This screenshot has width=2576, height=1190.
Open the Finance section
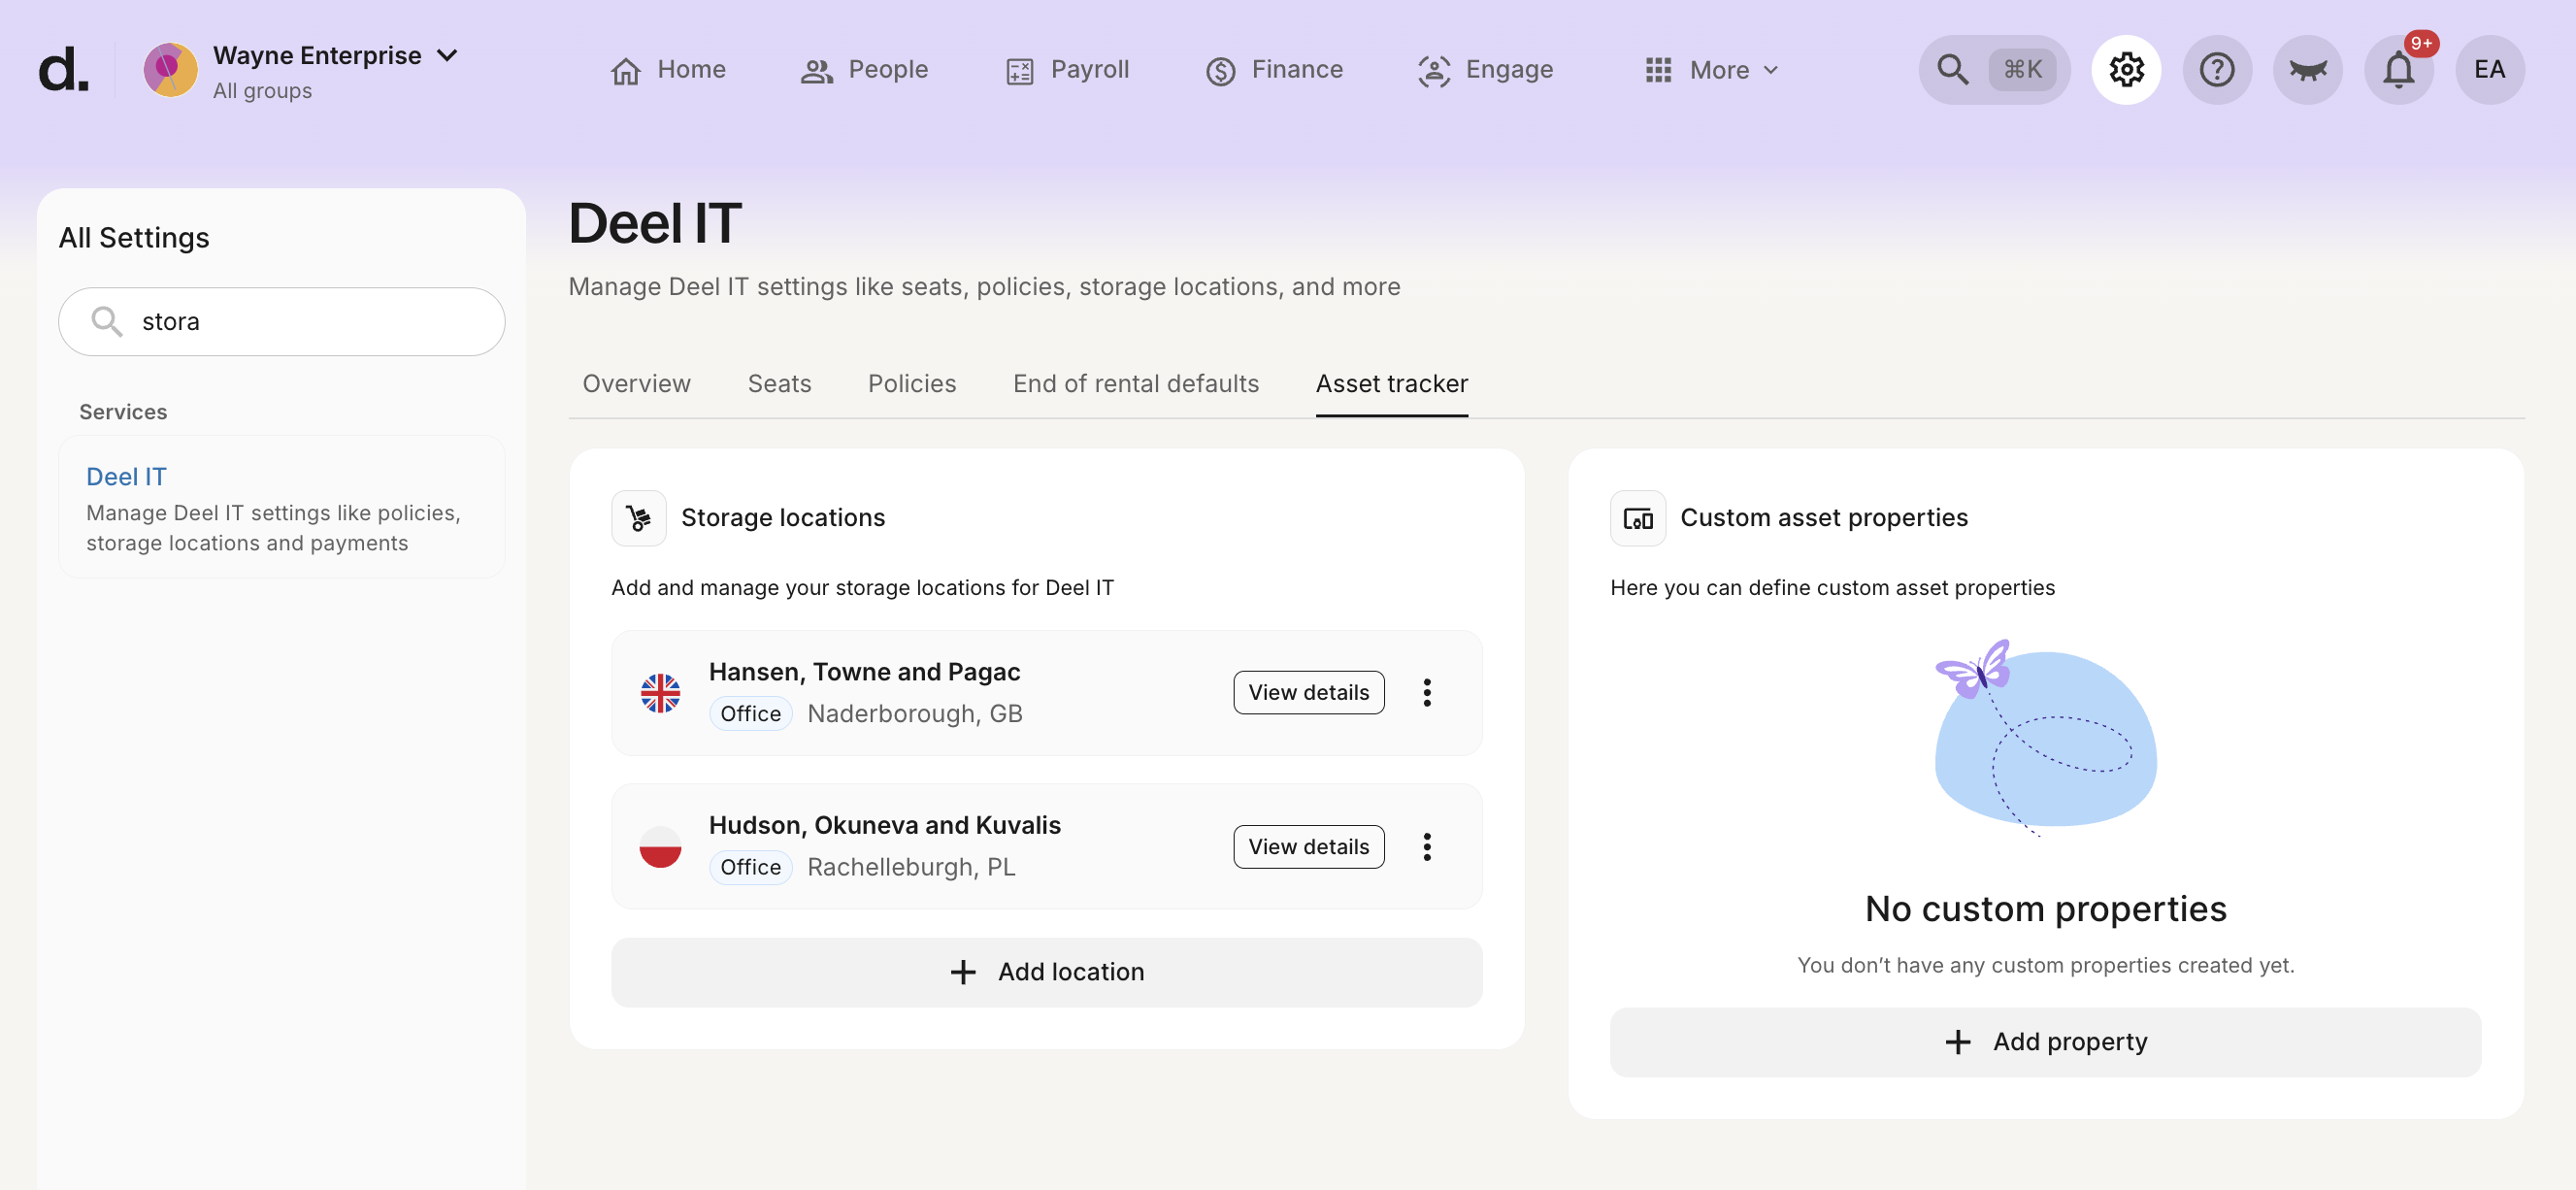coord(1274,70)
